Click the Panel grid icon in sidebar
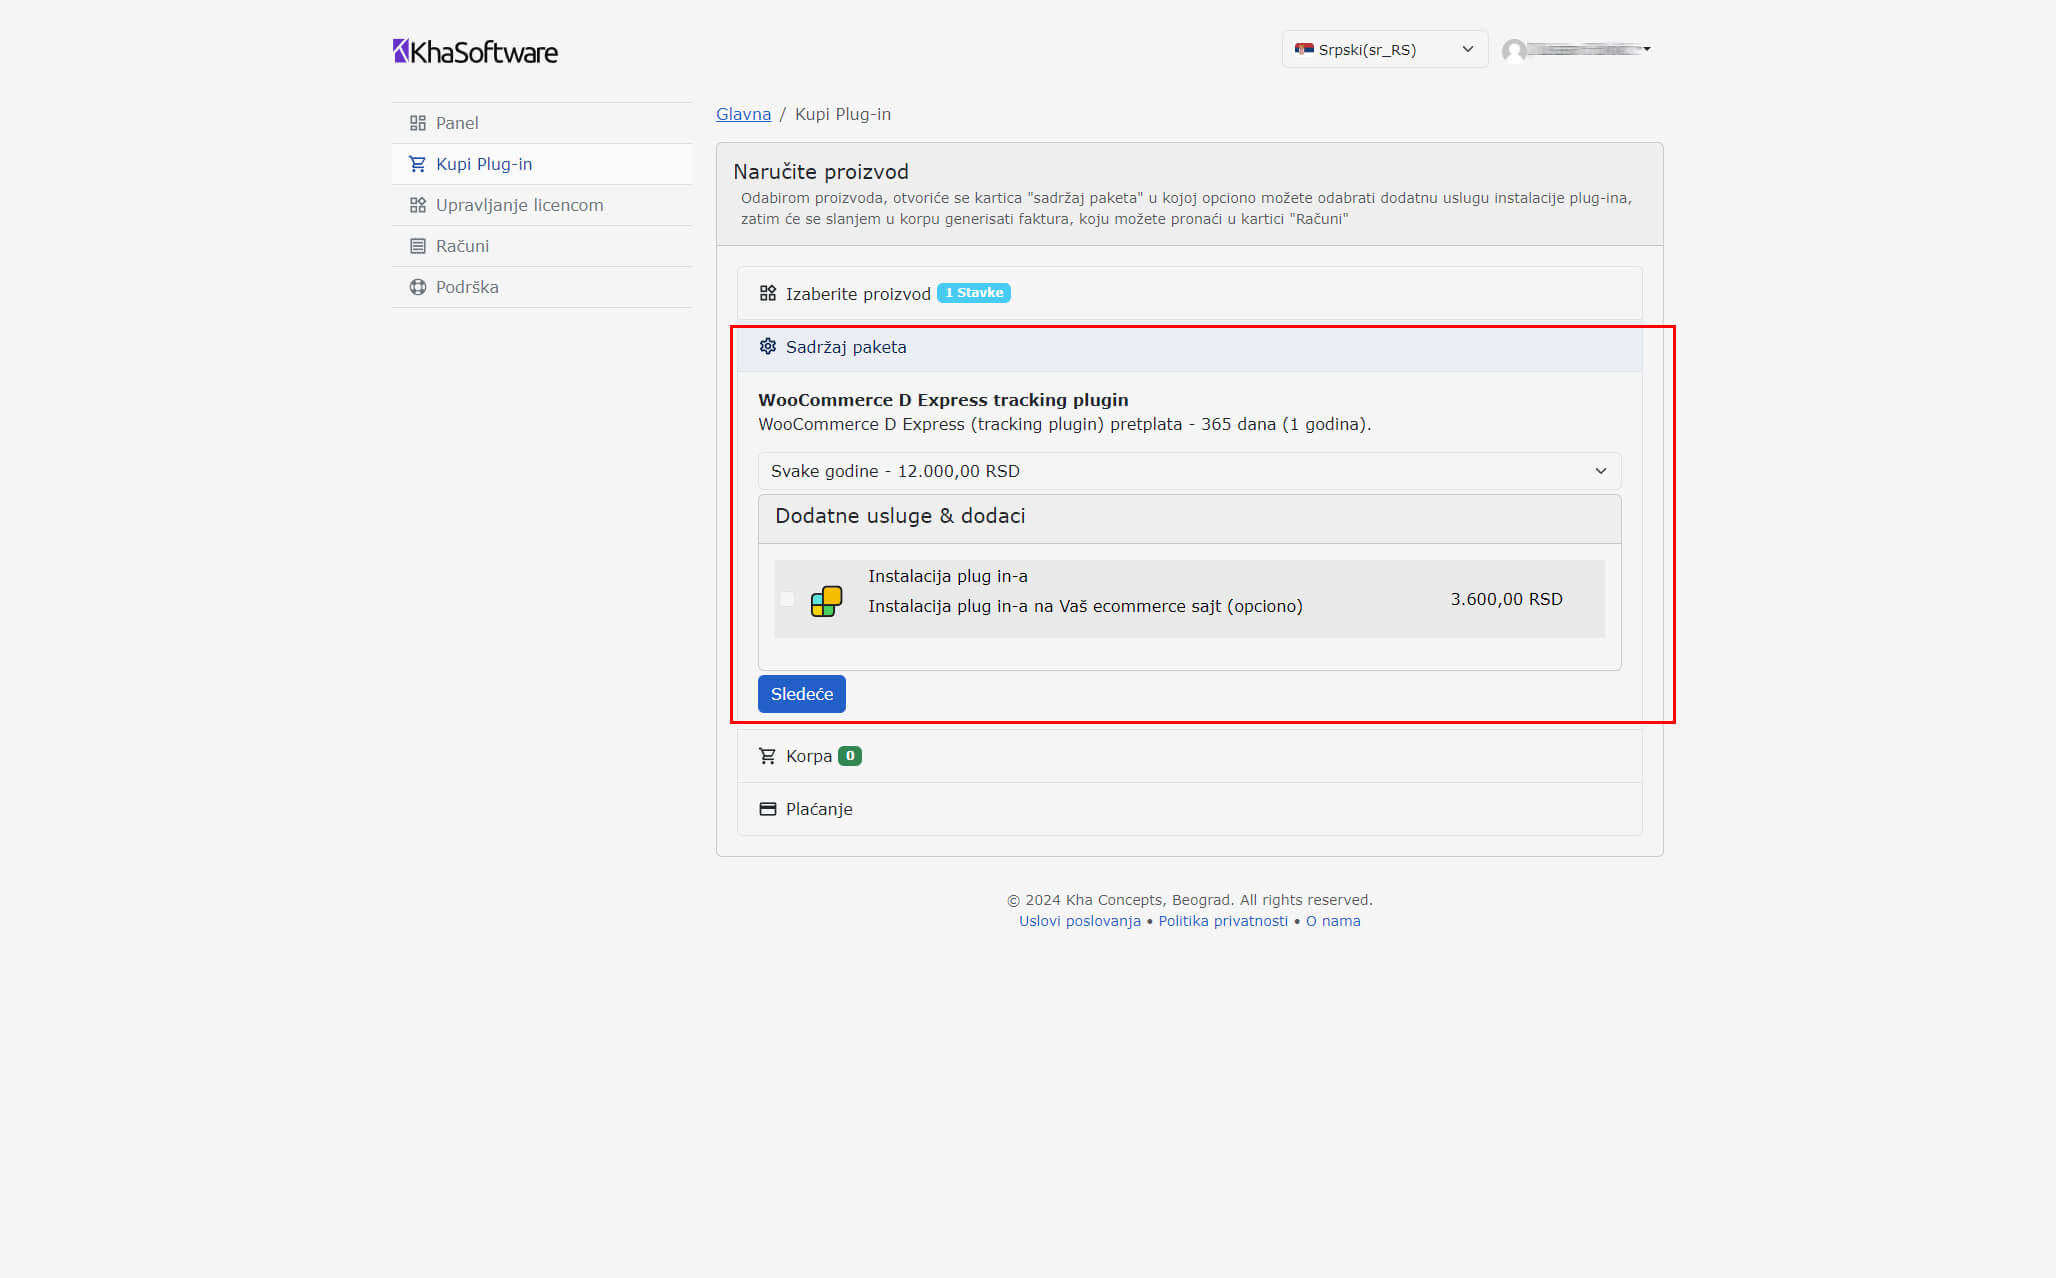This screenshot has width=2056, height=1278. click(x=418, y=123)
